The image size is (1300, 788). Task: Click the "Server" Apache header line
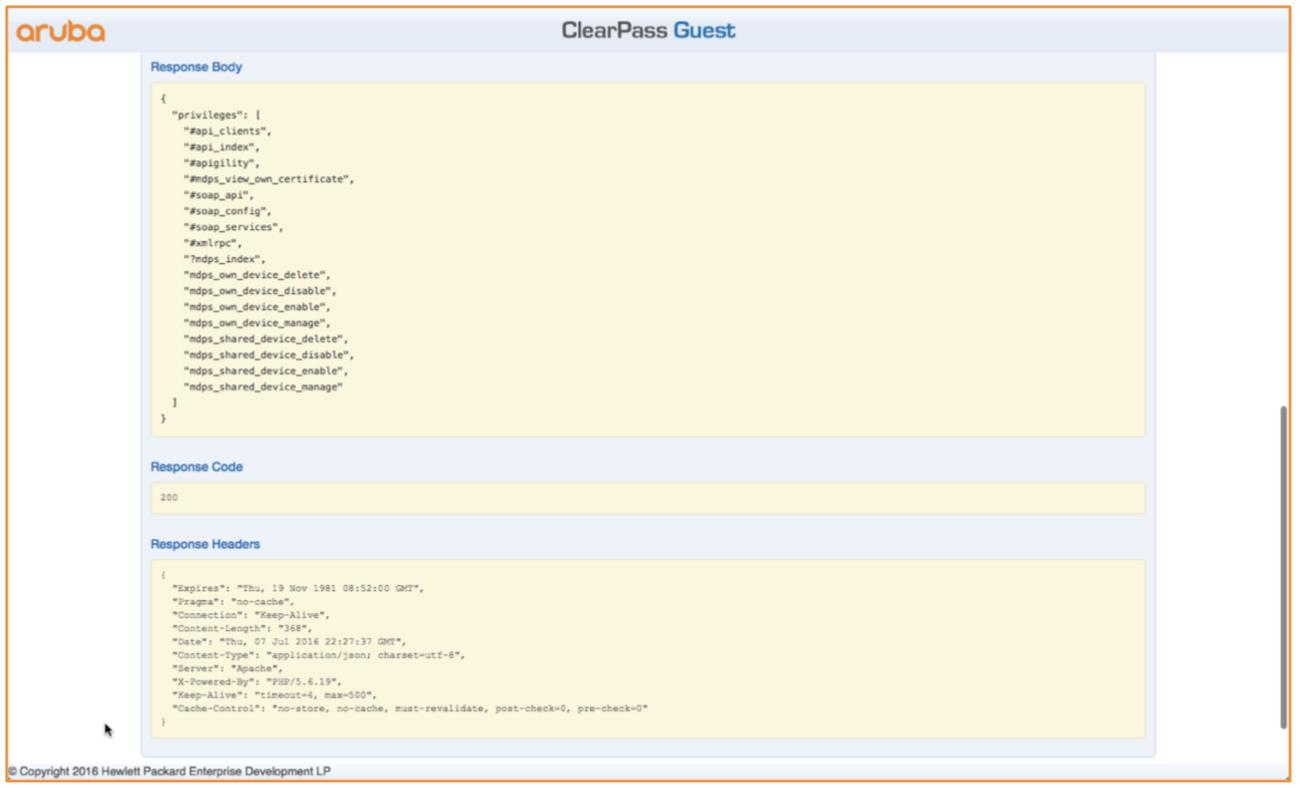click(230, 668)
